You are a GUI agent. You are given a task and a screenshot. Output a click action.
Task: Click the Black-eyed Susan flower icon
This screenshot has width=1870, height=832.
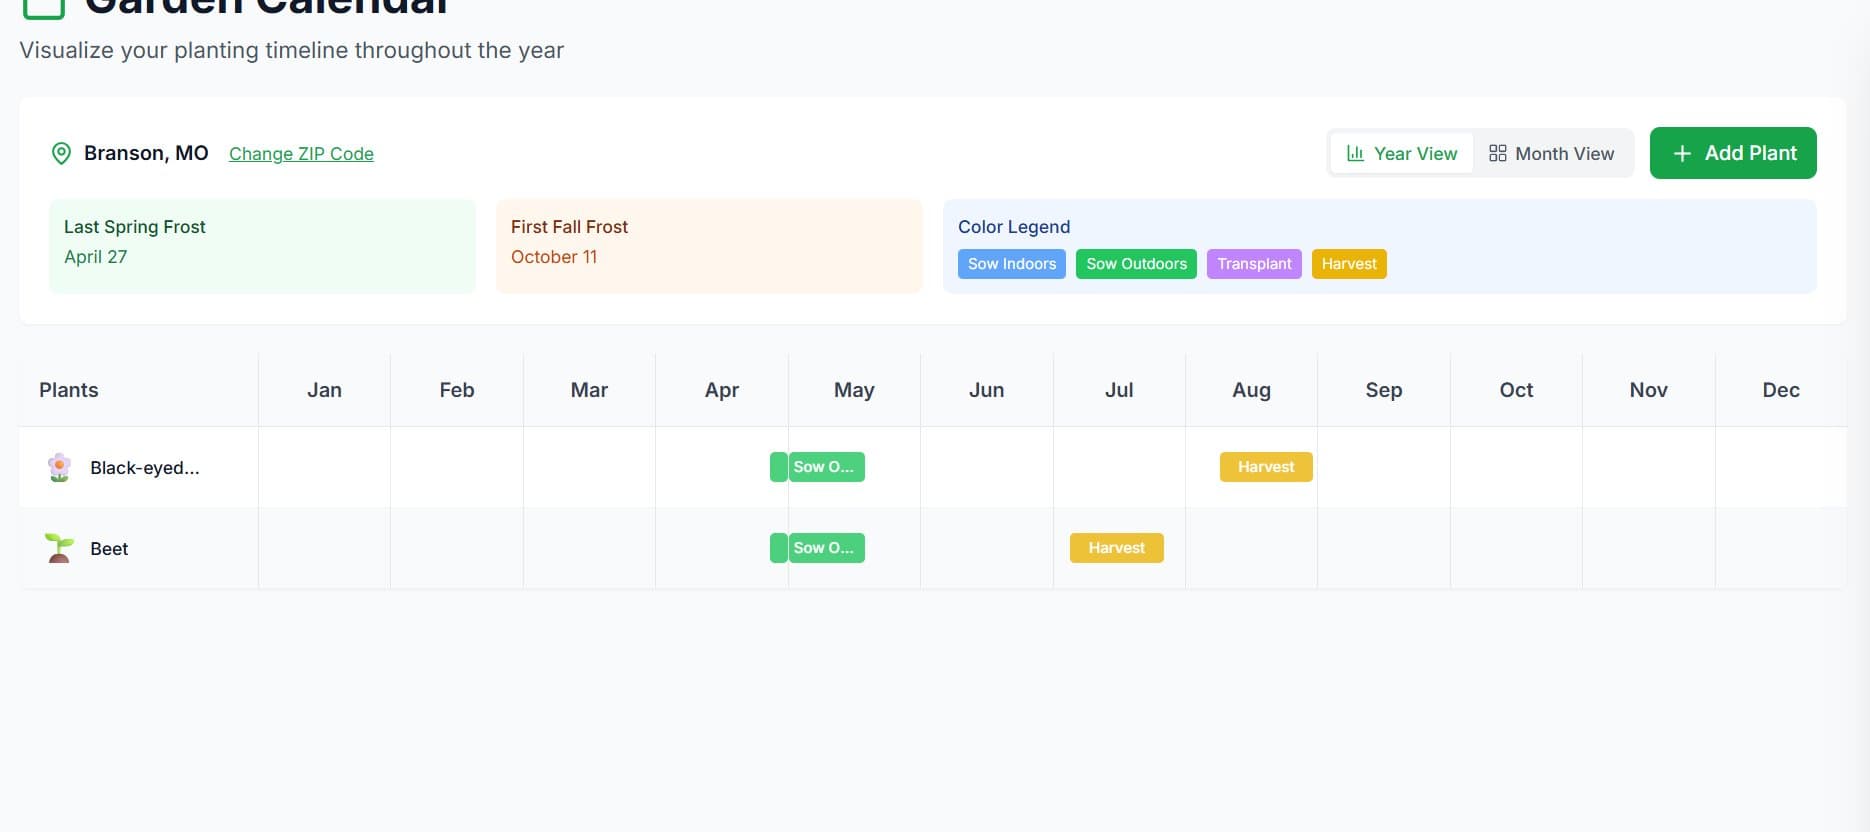pos(60,467)
